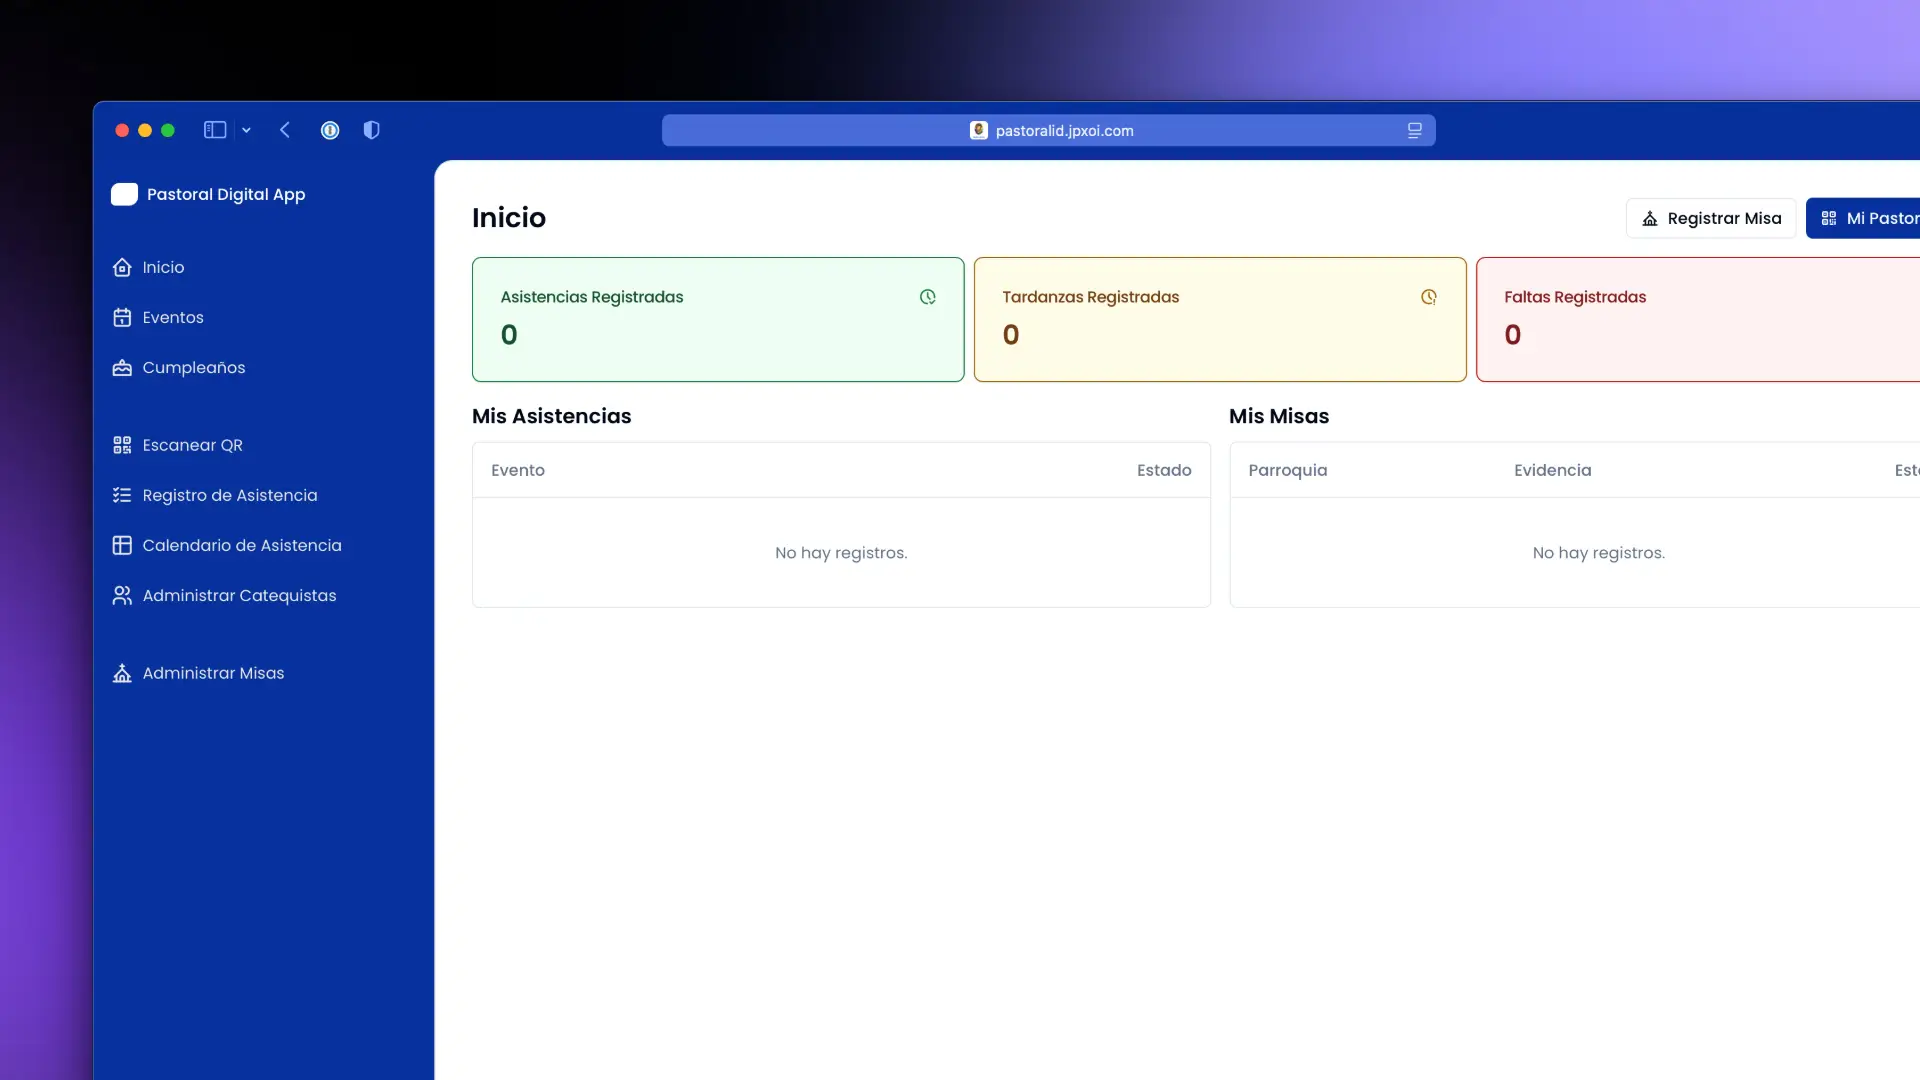Viewport: 1920px width, 1080px height.
Task: Click the Evento column header
Action: pos(518,470)
